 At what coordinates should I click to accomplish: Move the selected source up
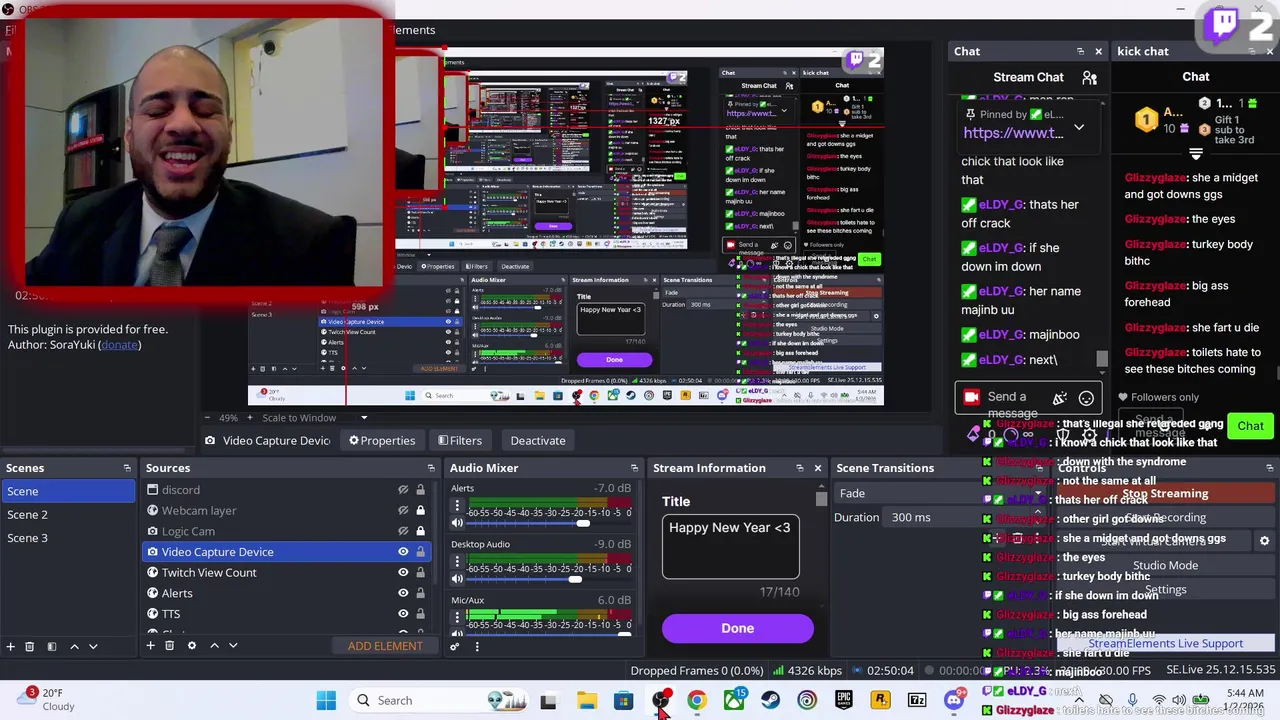214,645
